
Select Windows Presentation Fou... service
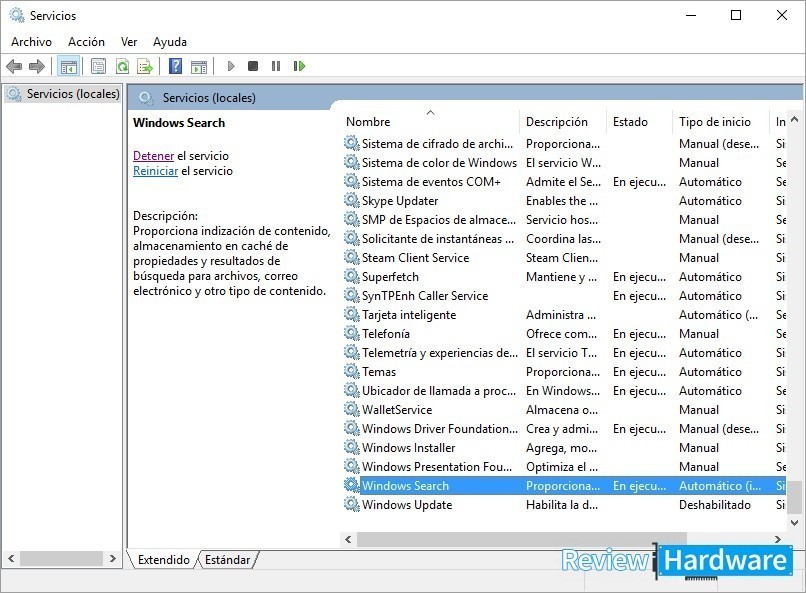[564, 467]
